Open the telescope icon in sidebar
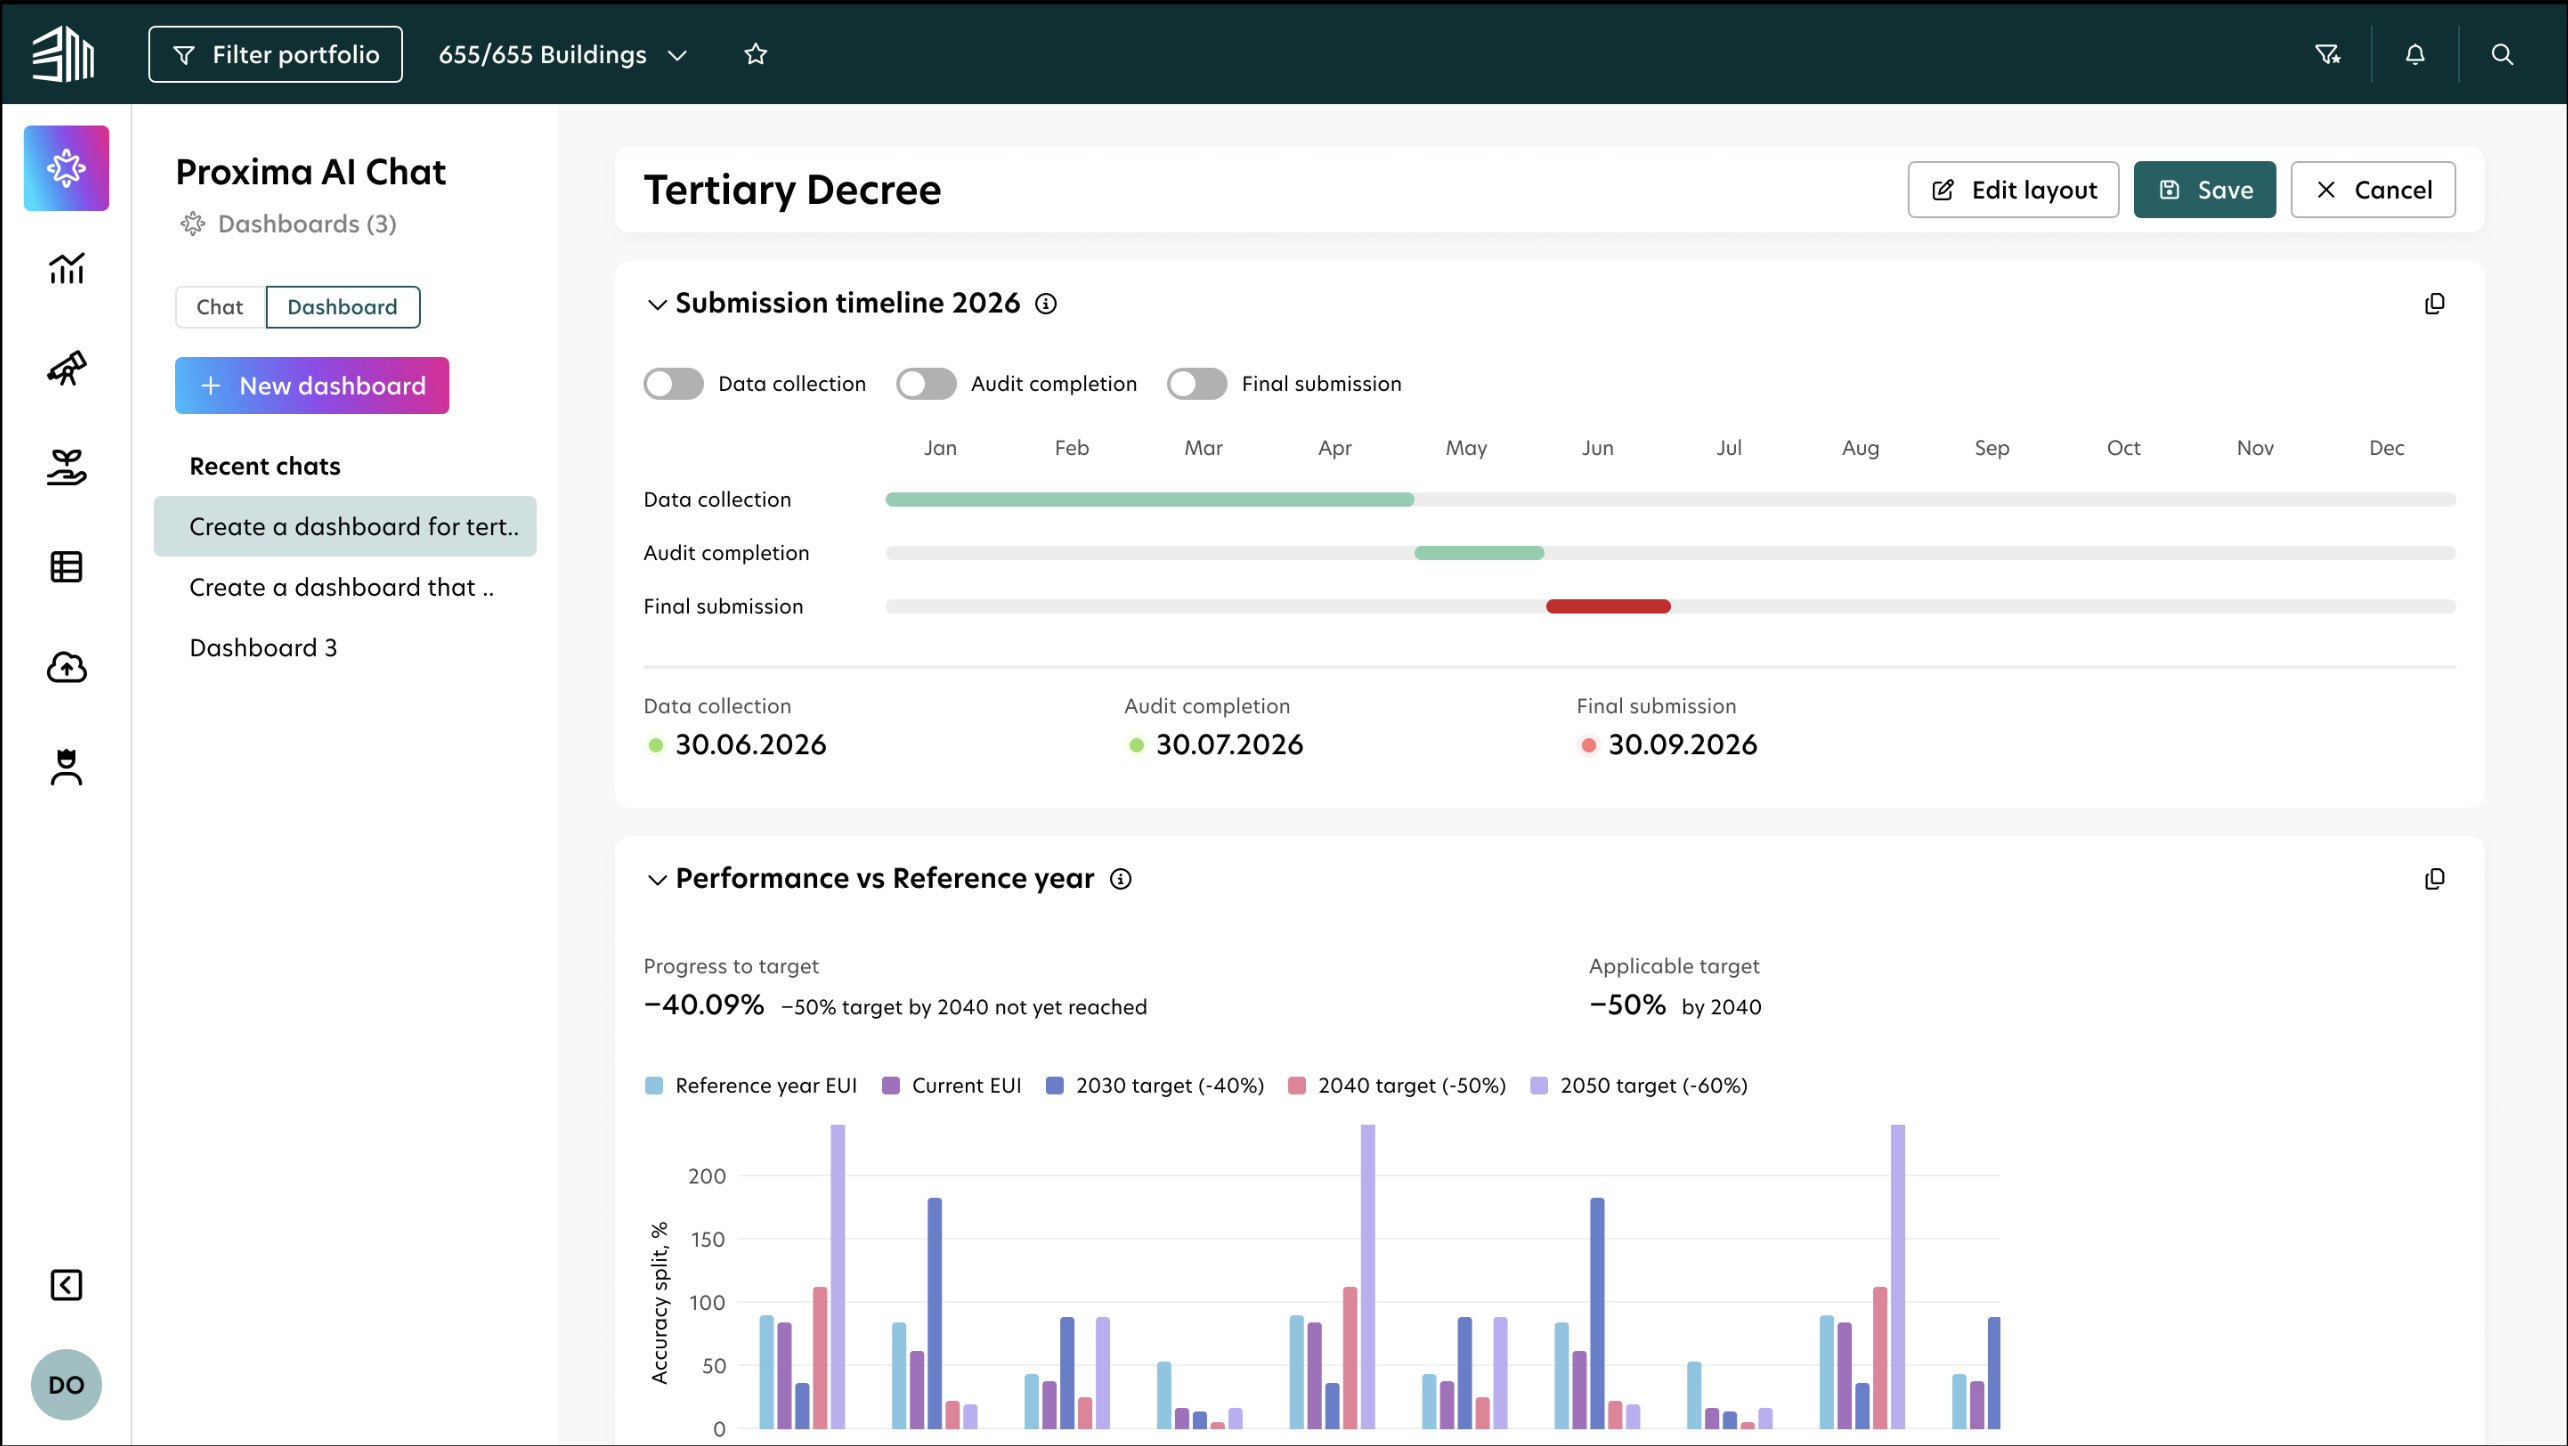Screen dimensions: 2568x1446 [66, 368]
